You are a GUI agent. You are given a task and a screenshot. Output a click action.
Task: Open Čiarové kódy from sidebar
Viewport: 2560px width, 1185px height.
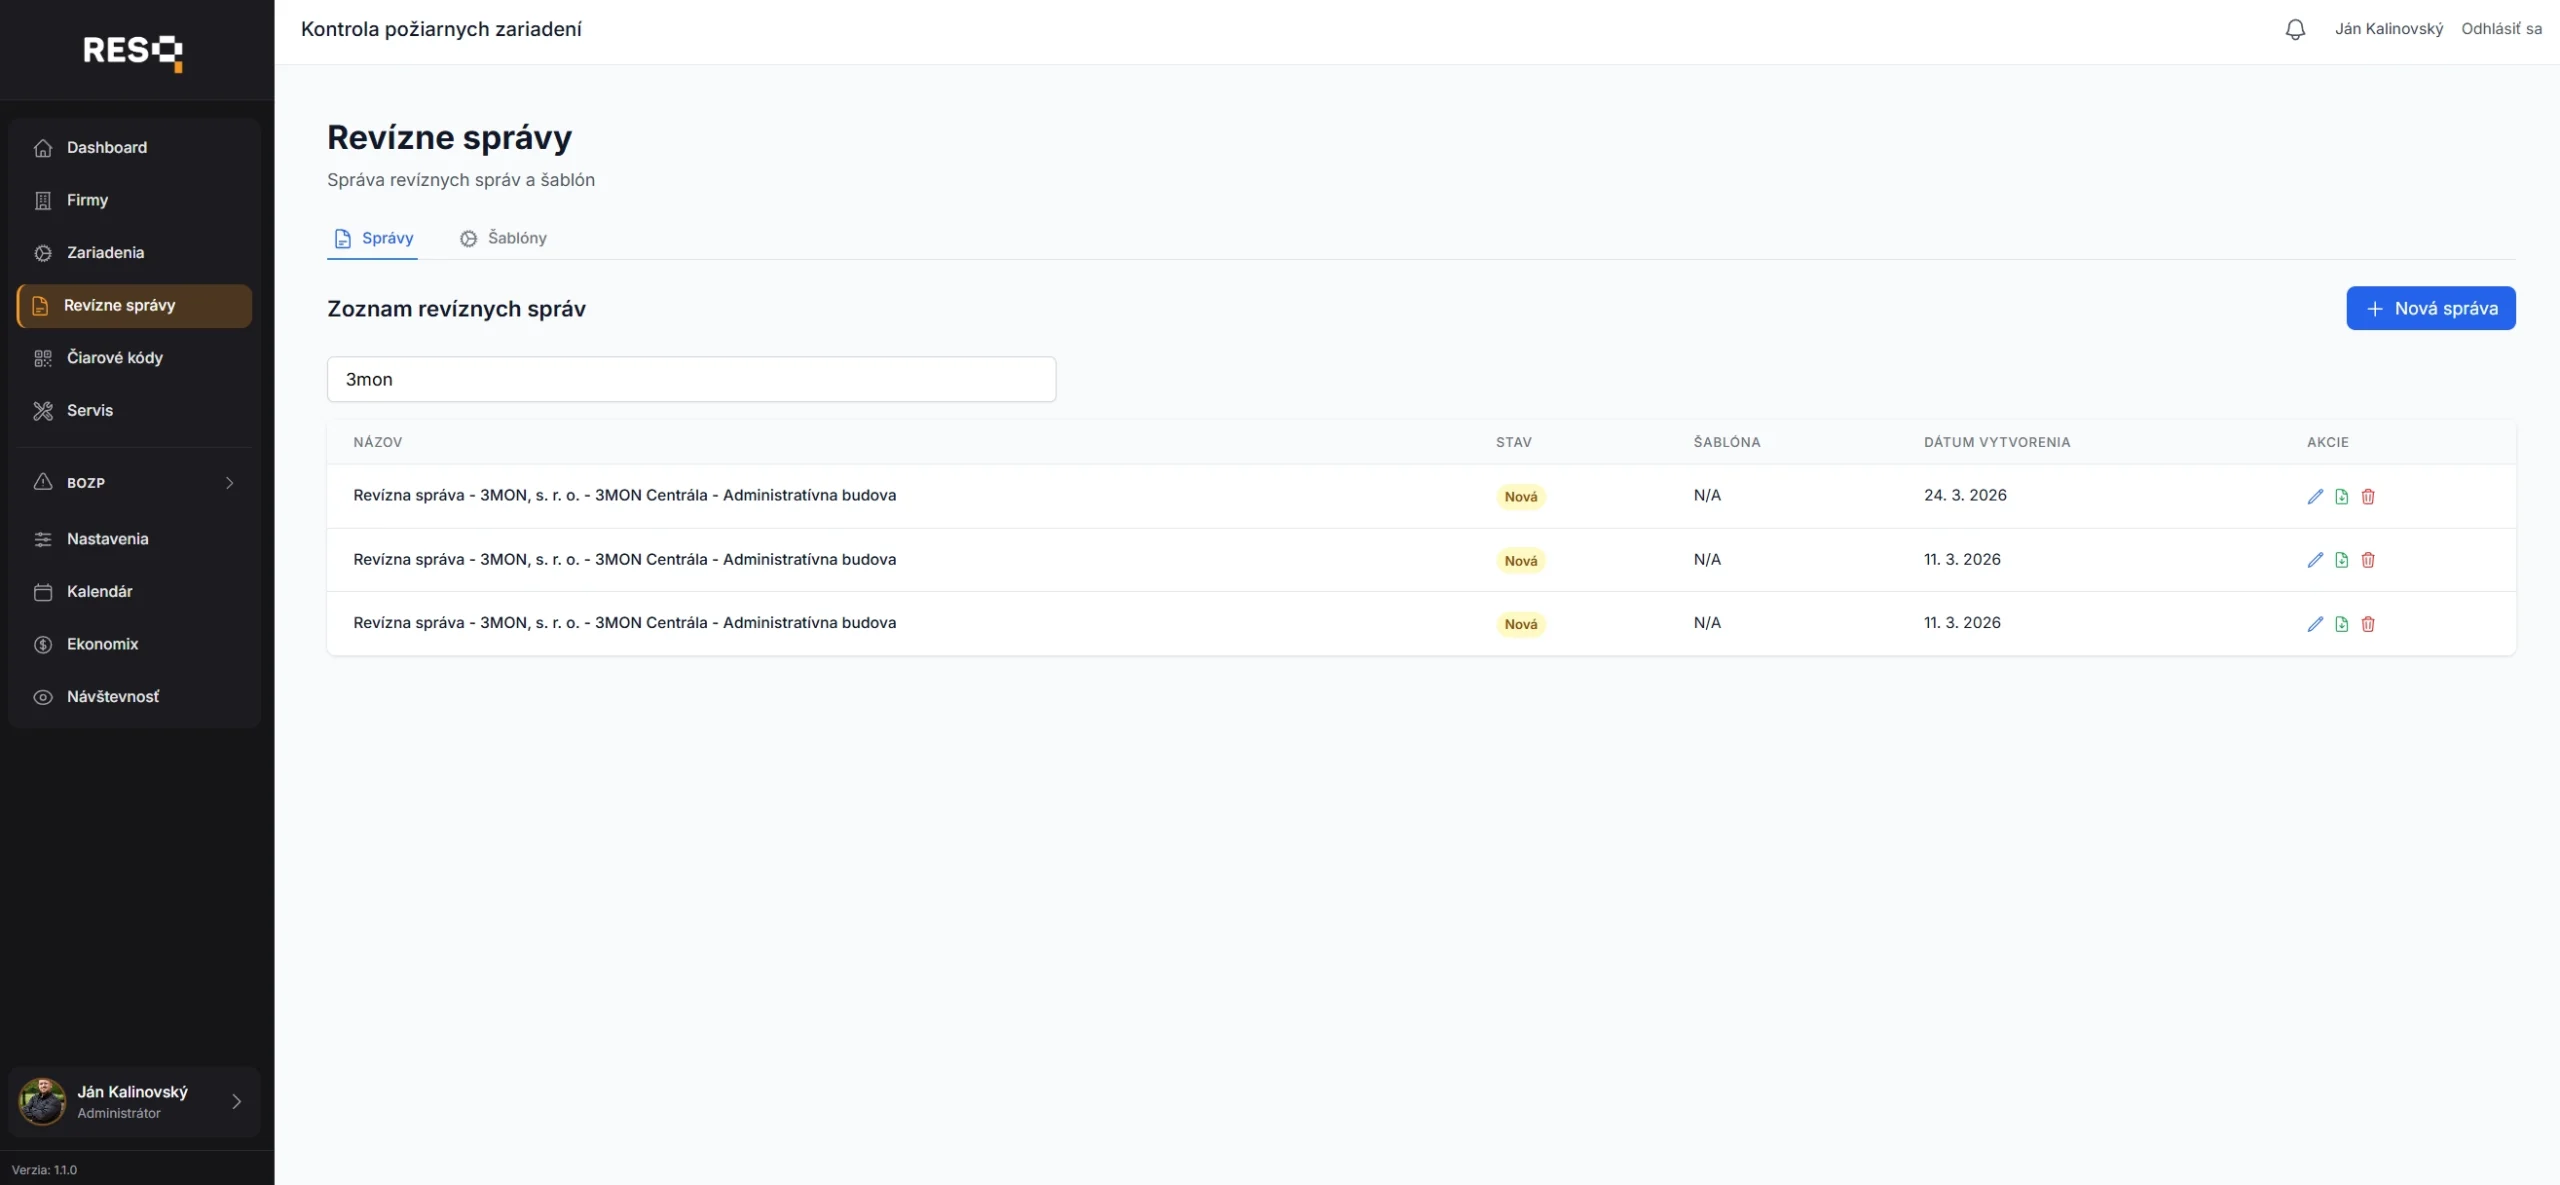(x=114, y=358)
